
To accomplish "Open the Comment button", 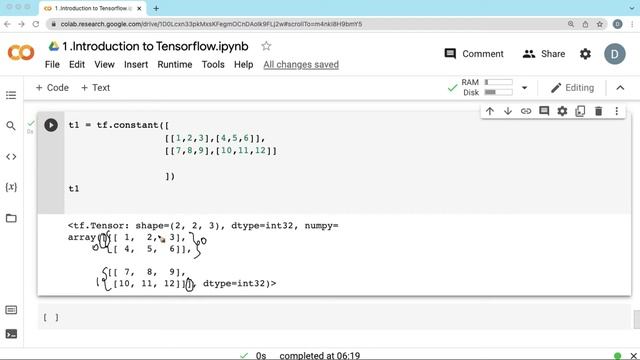I will (x=474, y=54).
